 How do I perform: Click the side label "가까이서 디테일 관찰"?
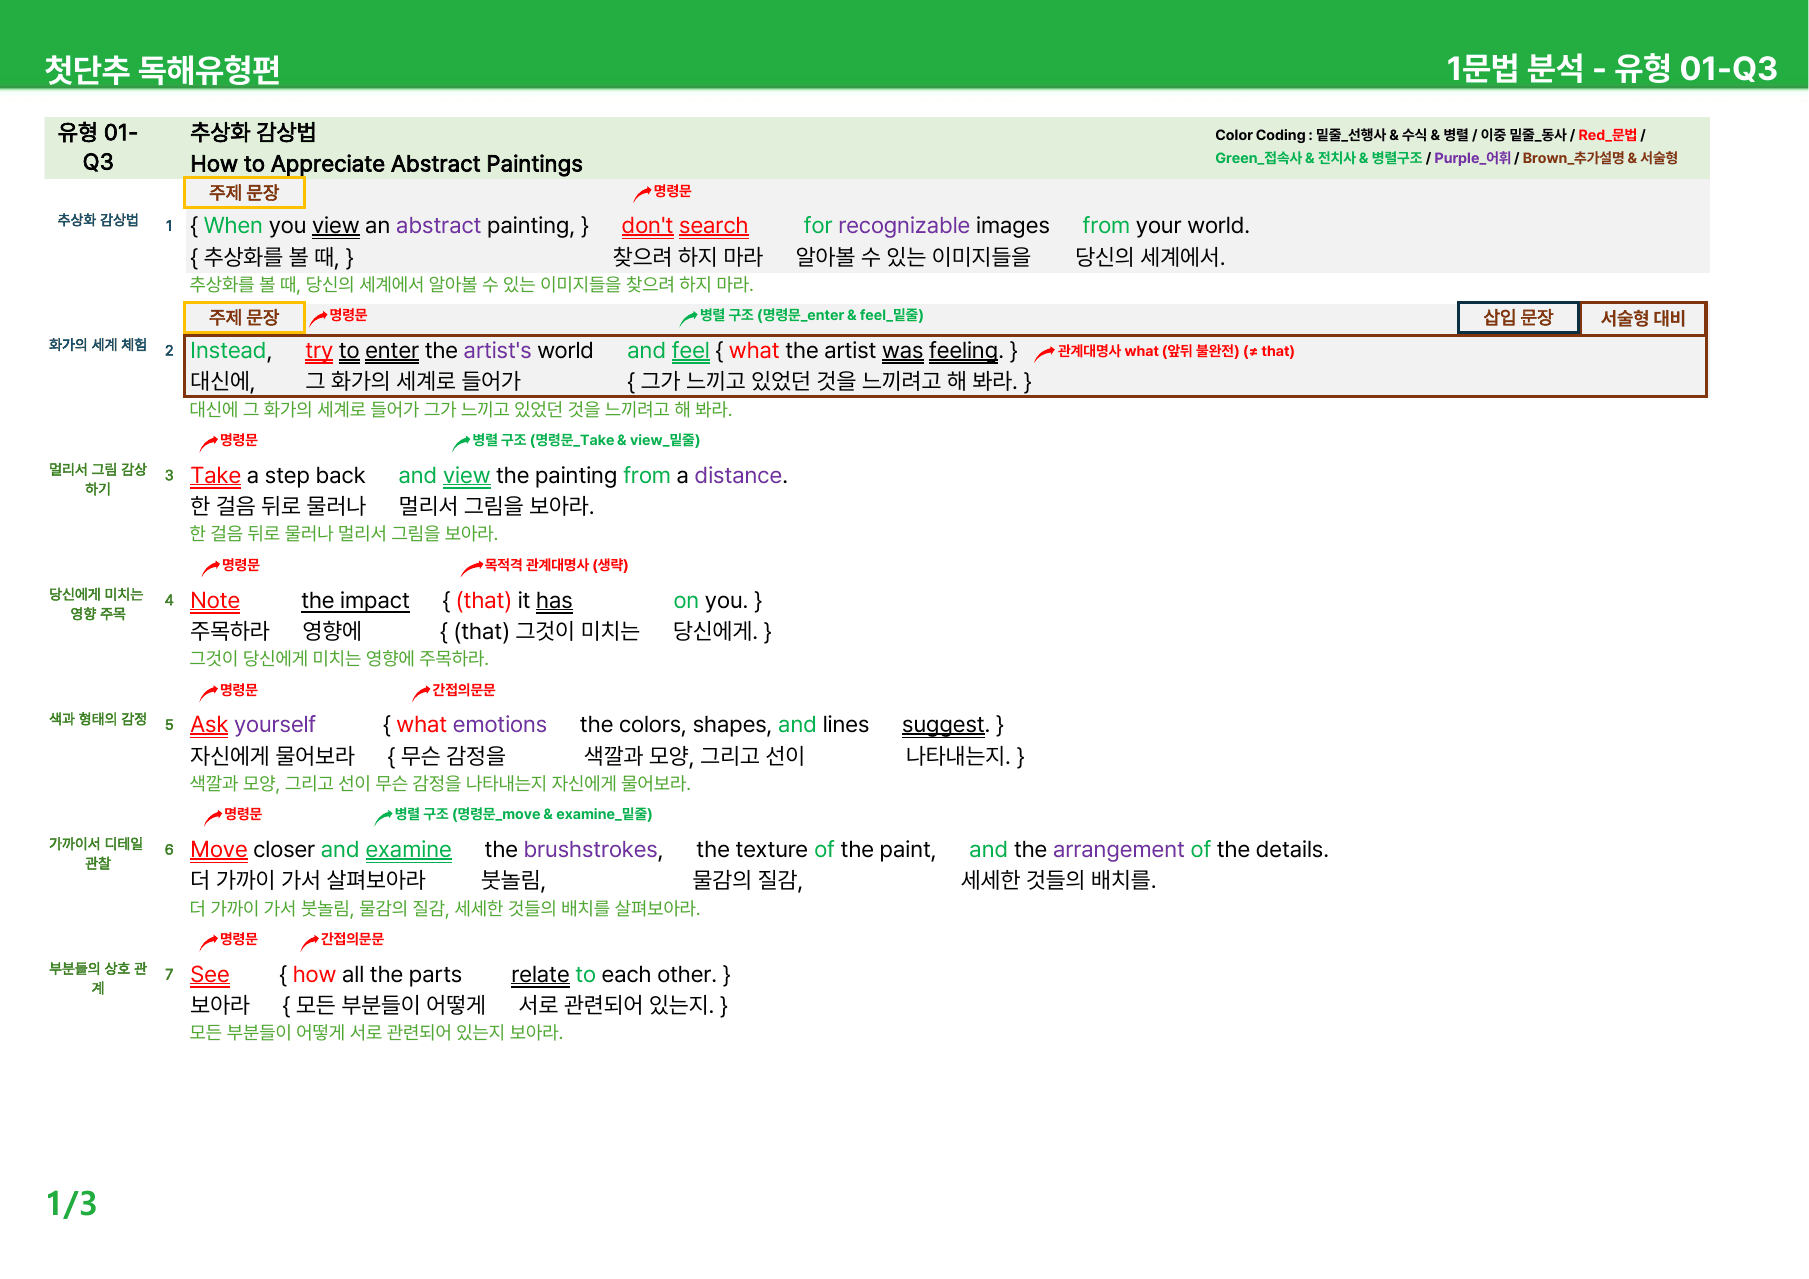pos(98,853)
